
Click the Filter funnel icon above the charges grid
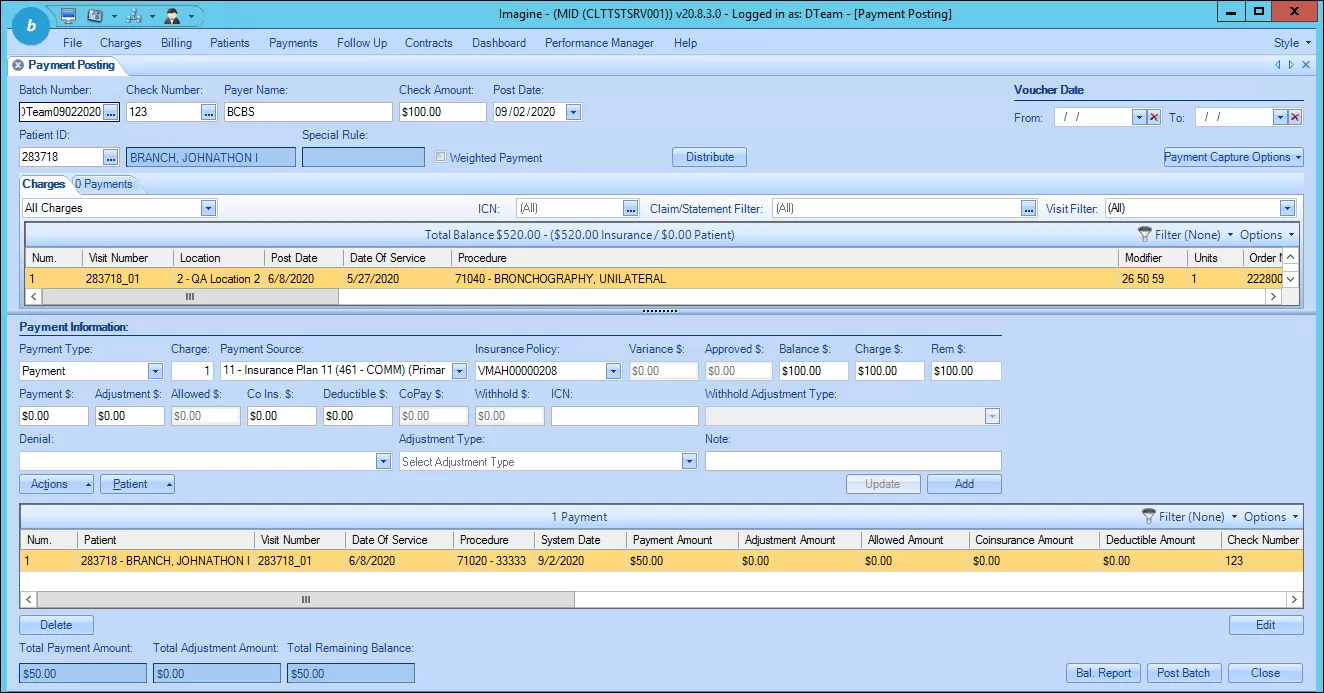[x=1145, y=234]
